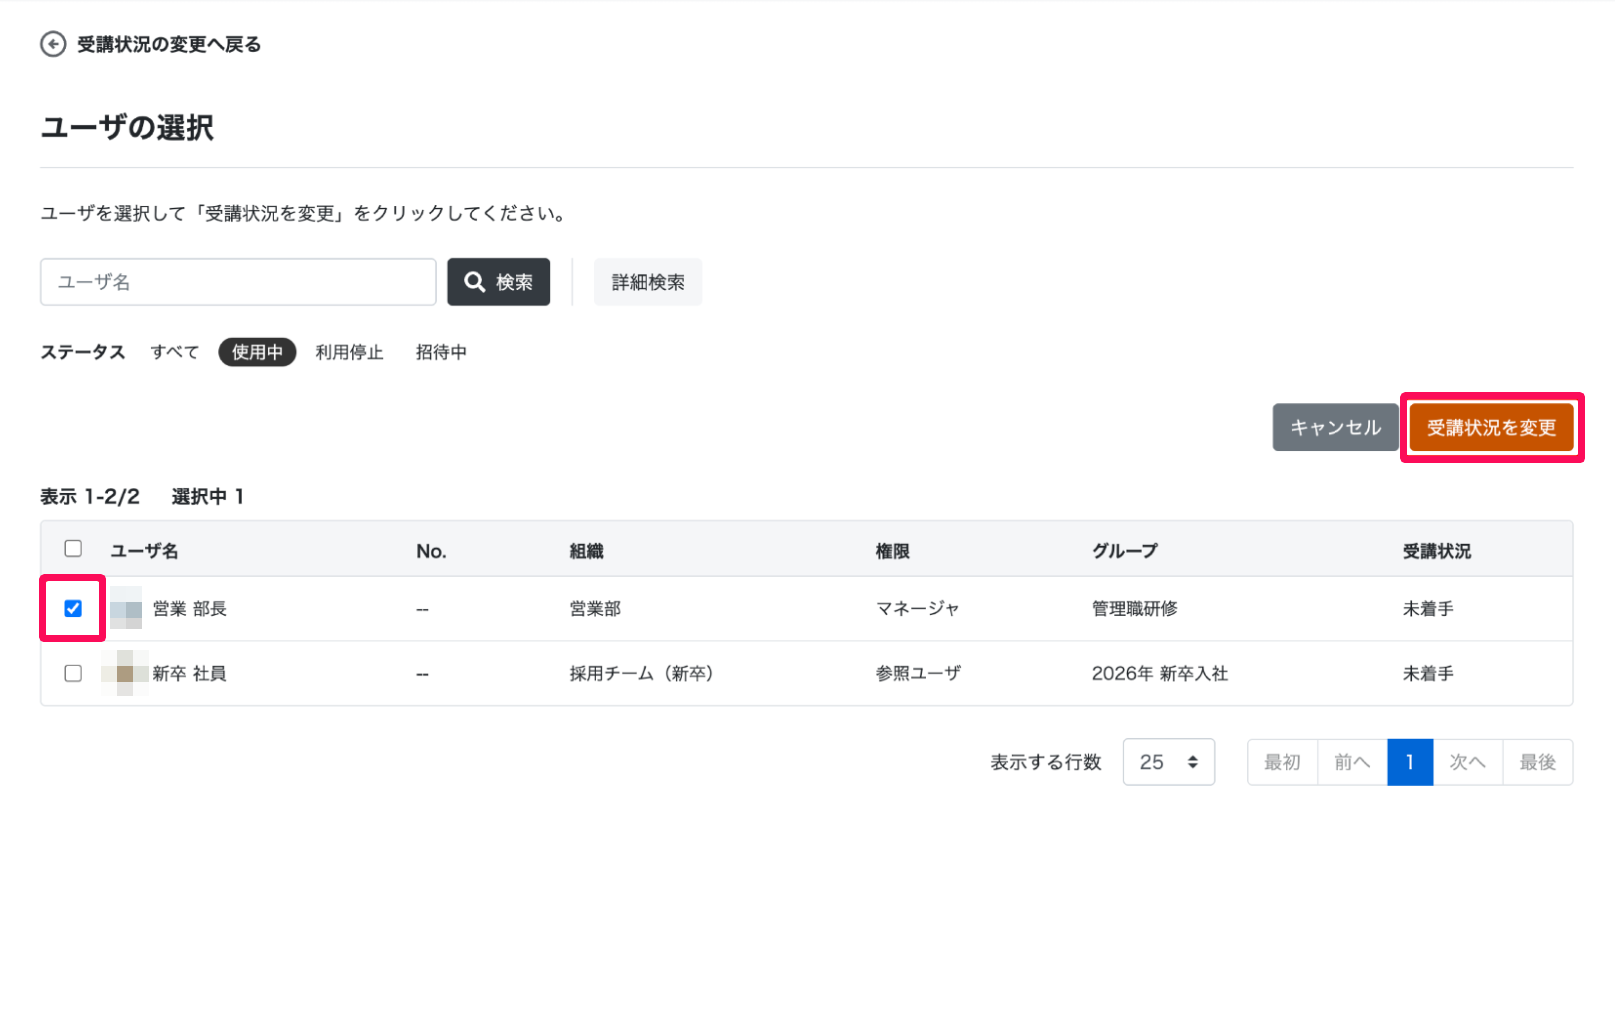Go back via 受講状況の変更へ戻る link

pos(169,44)
